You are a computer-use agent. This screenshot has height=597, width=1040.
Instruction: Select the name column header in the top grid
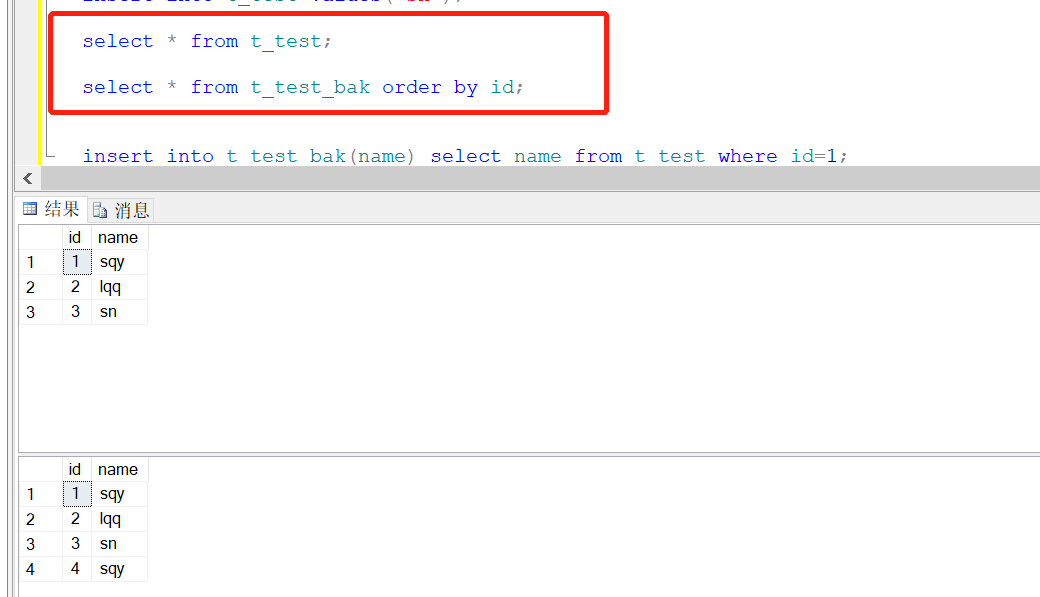(118, 237)
